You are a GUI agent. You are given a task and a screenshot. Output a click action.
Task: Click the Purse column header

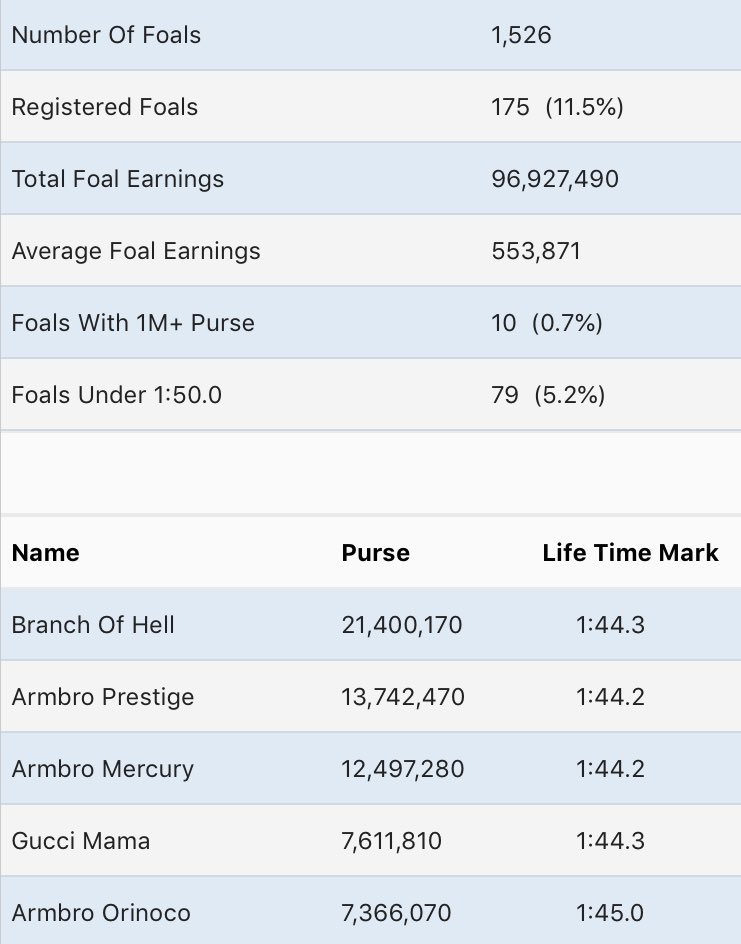(376, 553)
